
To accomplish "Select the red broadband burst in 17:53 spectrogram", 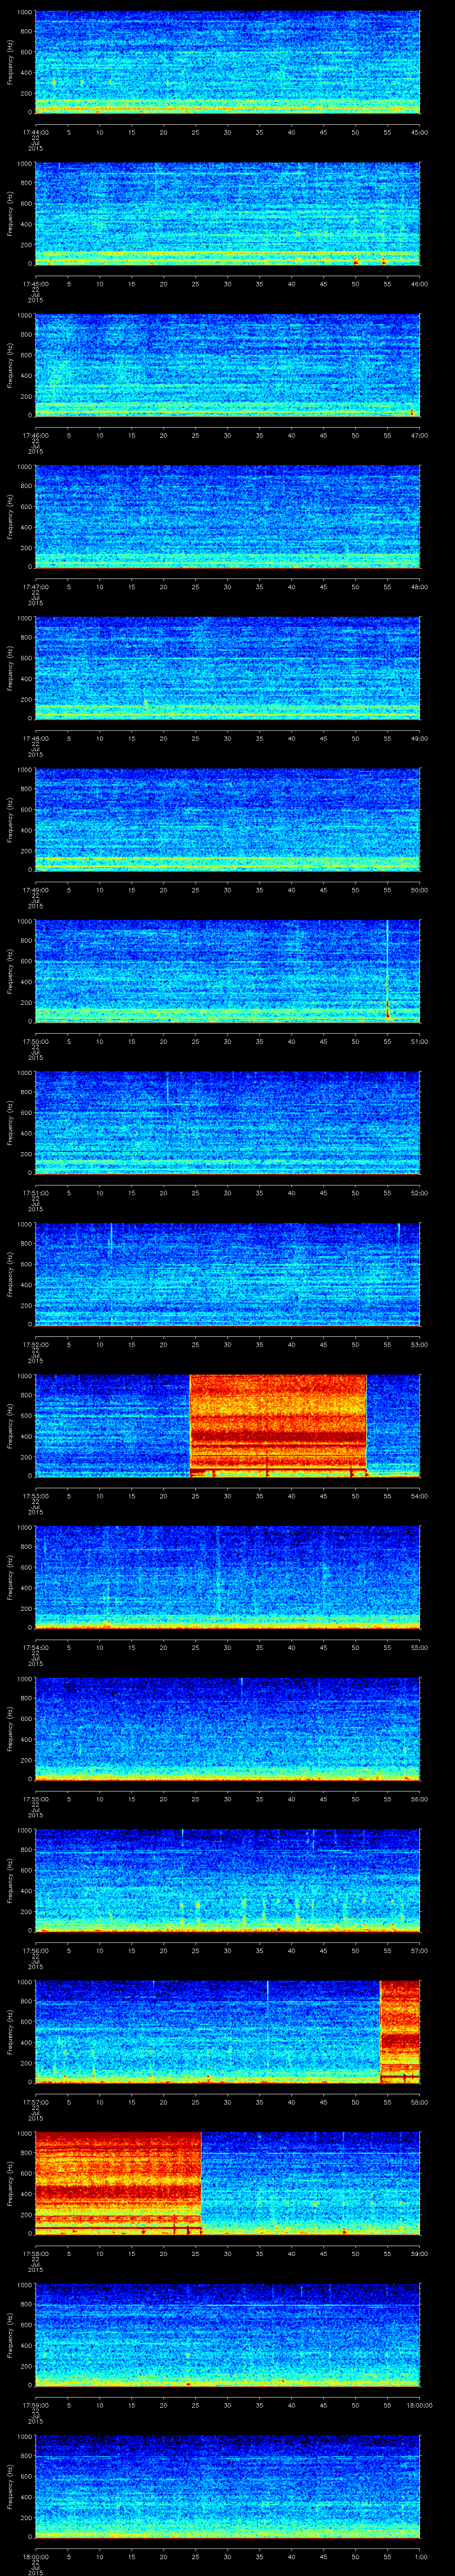I will (x=278, y=1426).
